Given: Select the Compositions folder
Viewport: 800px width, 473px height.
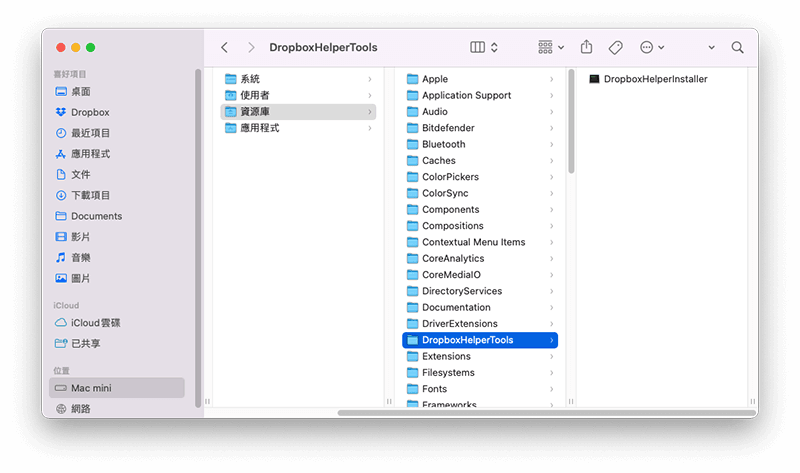Looking at the screenshot, I should [480, 226].
